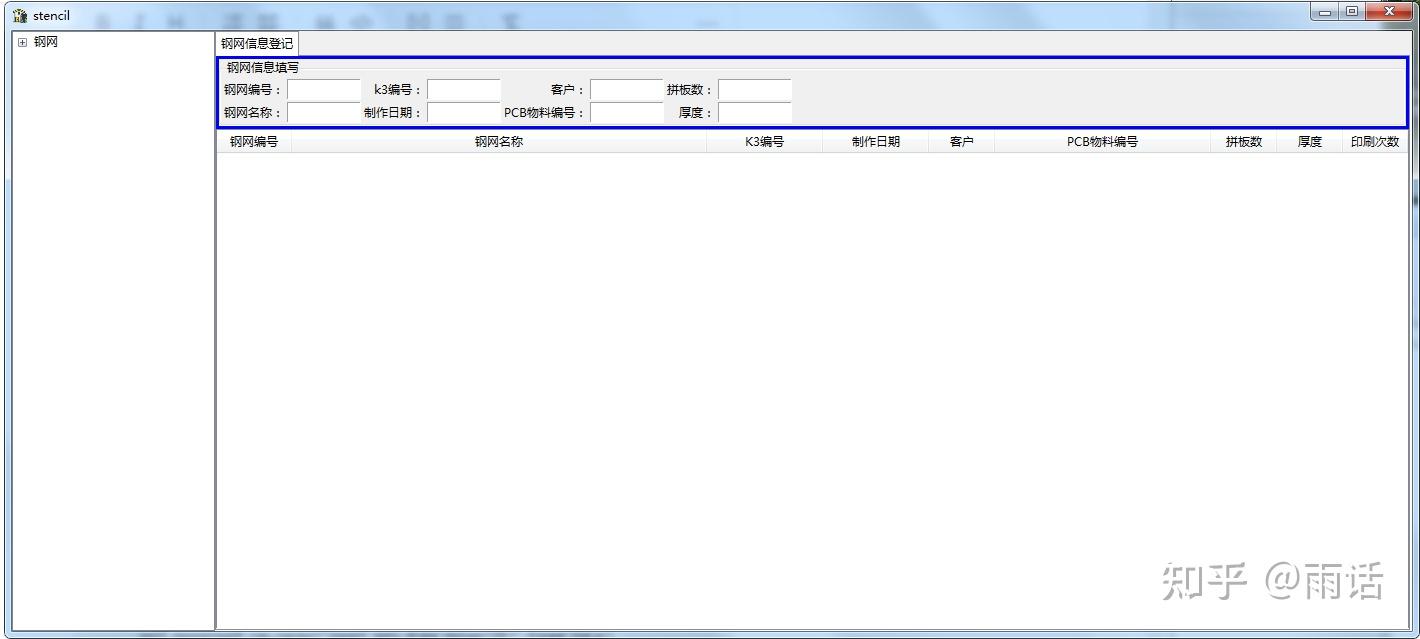
Task: Sort by 厚度 column header
Action: 1309,142
